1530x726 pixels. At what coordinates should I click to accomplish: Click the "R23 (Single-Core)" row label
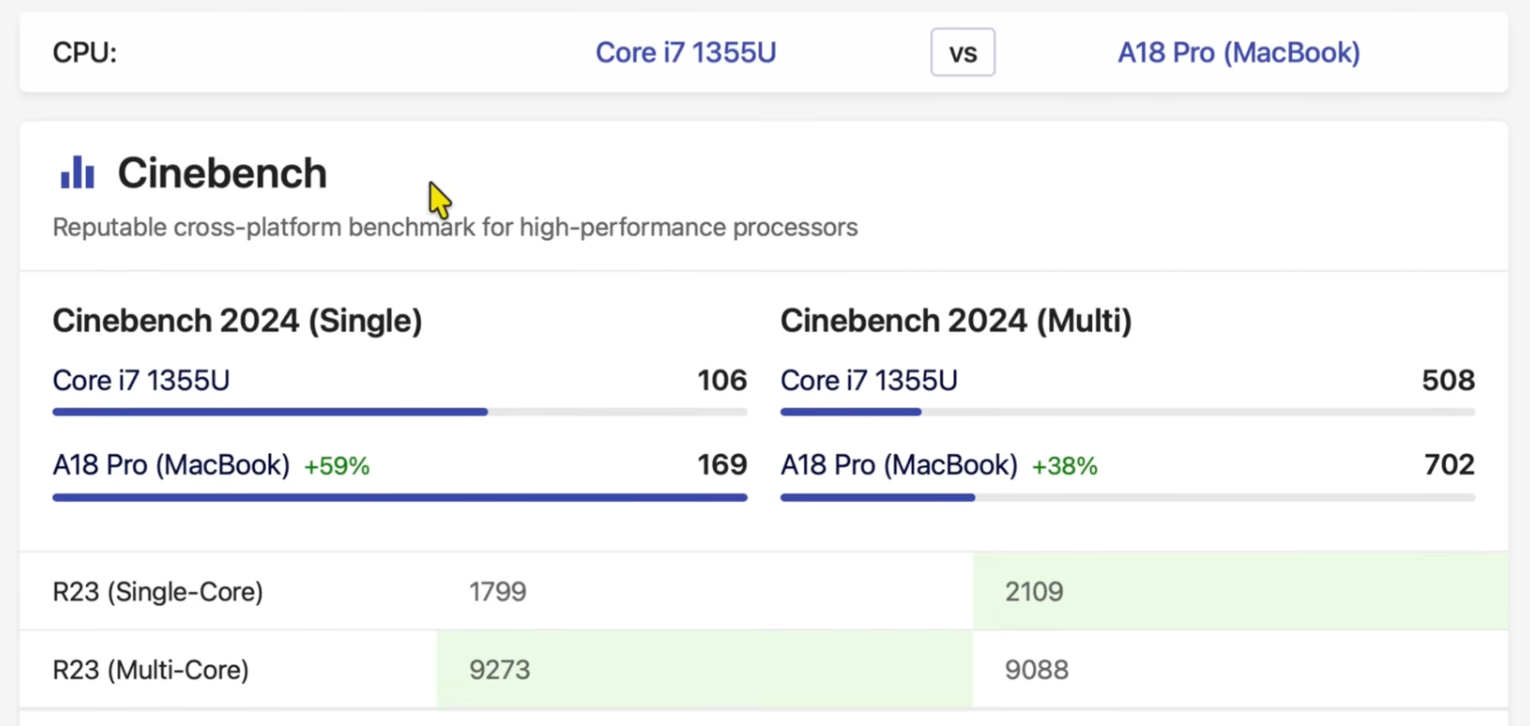(x=158, y=592)
